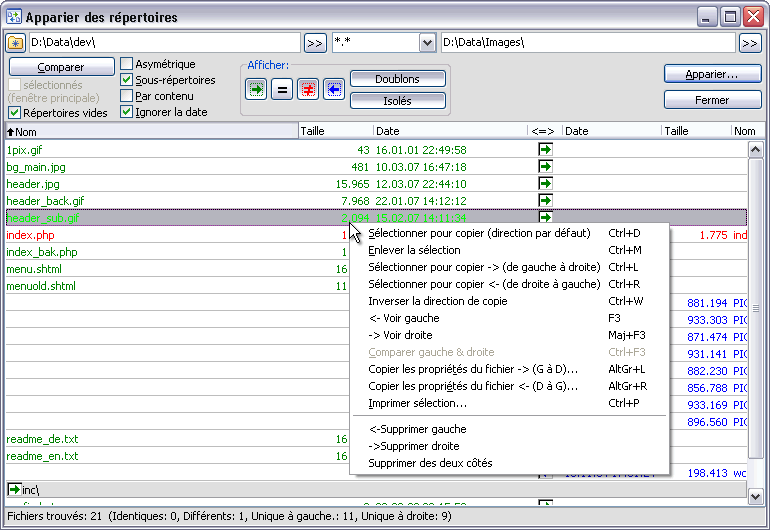Uncheck Répertoires vides checkbox

pyautogui.click(x=14, y=113)
